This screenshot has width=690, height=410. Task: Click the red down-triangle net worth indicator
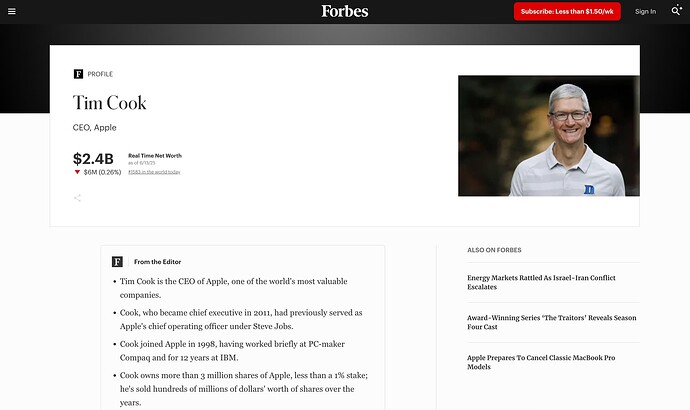point(77,172)
